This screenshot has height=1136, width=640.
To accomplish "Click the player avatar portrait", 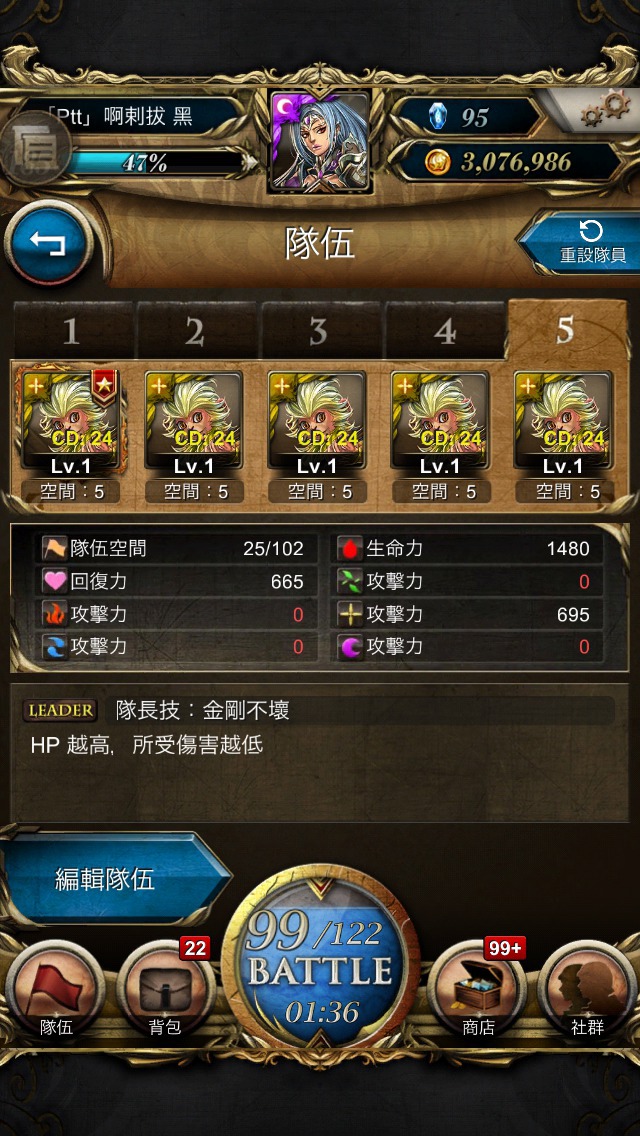I will [320, 141].
